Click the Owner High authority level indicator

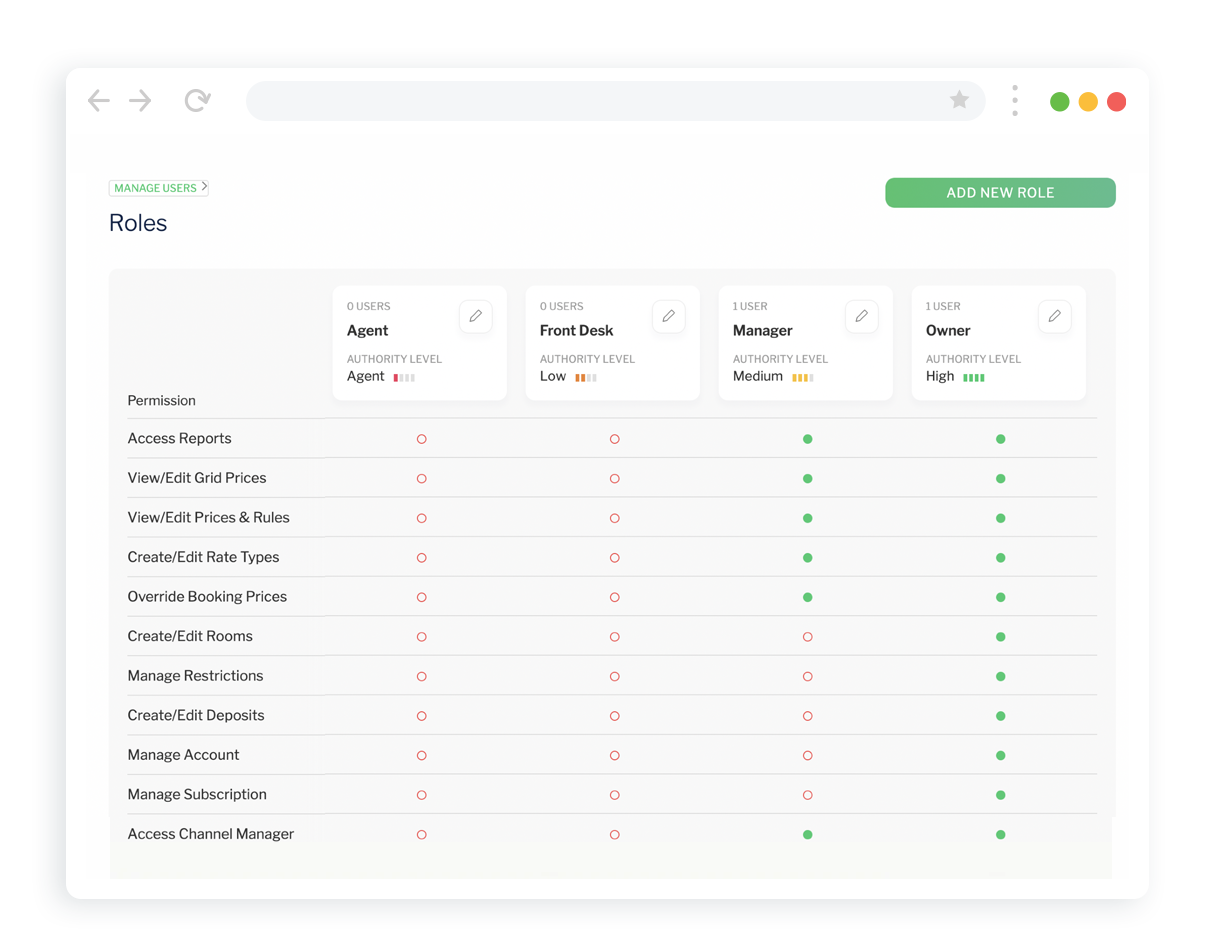(973, 377)
